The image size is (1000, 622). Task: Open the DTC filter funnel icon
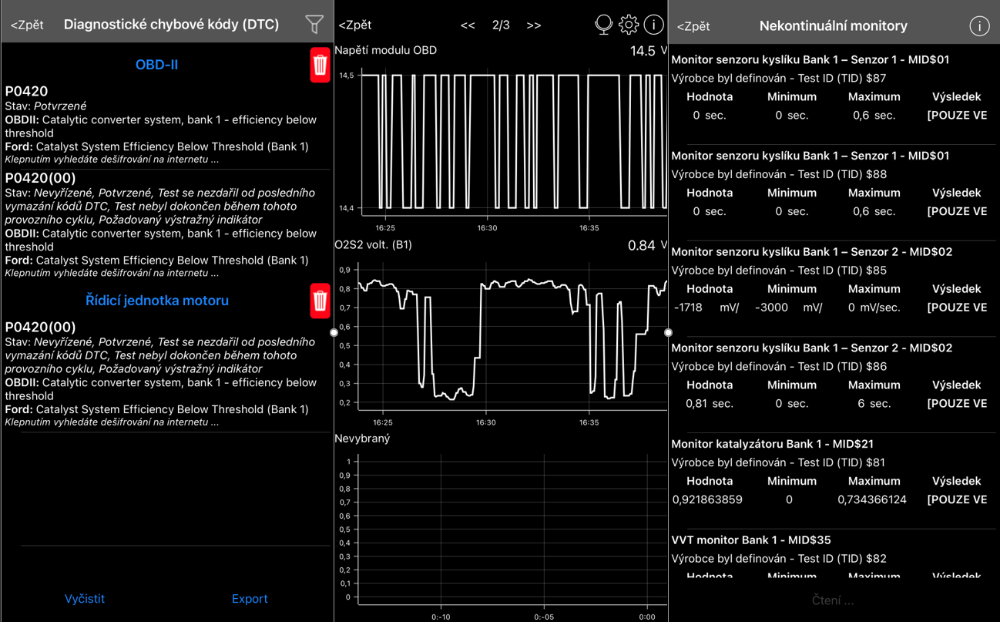[314, 24]
